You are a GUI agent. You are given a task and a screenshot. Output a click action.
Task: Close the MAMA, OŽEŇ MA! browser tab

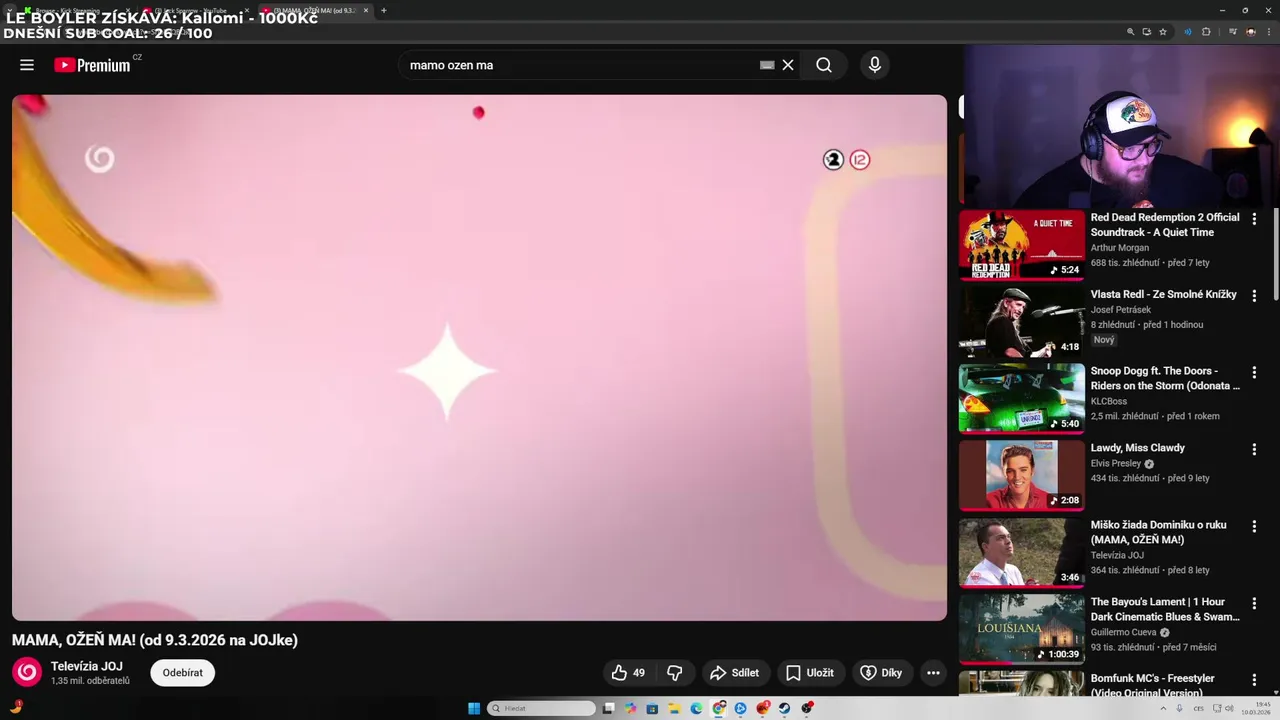point(366,10)
